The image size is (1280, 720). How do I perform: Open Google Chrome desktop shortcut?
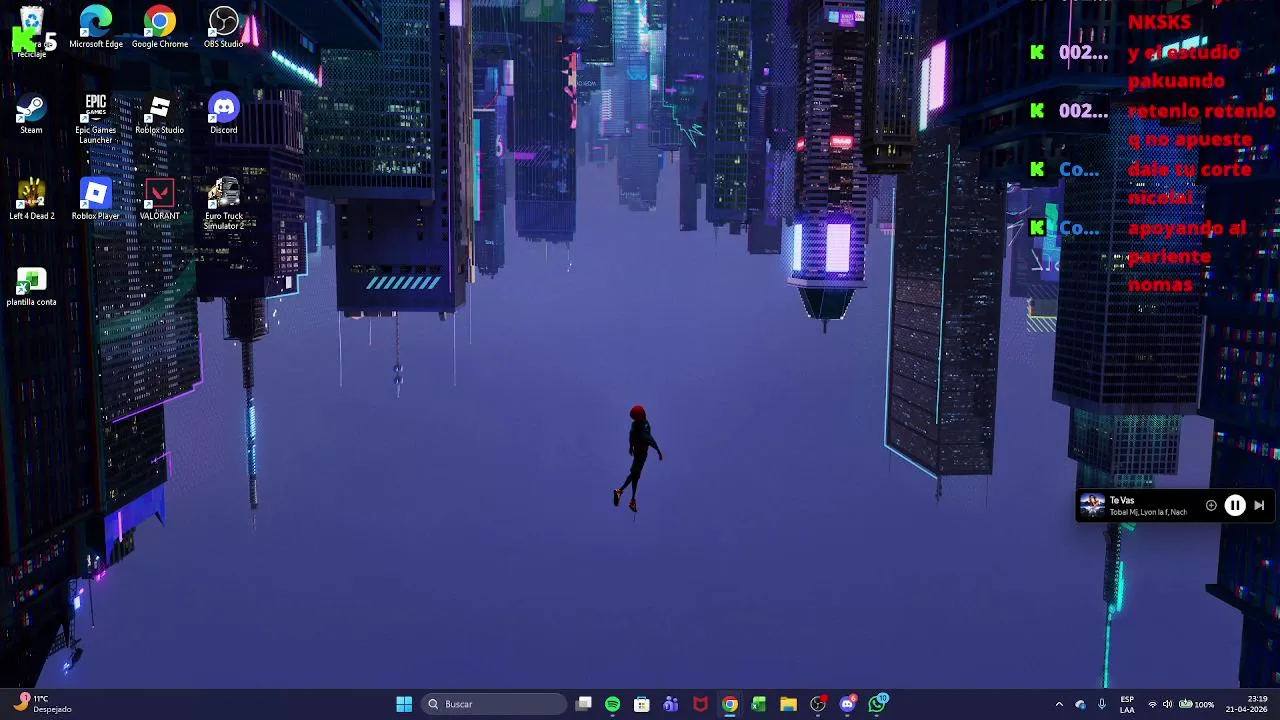(160, 27)
